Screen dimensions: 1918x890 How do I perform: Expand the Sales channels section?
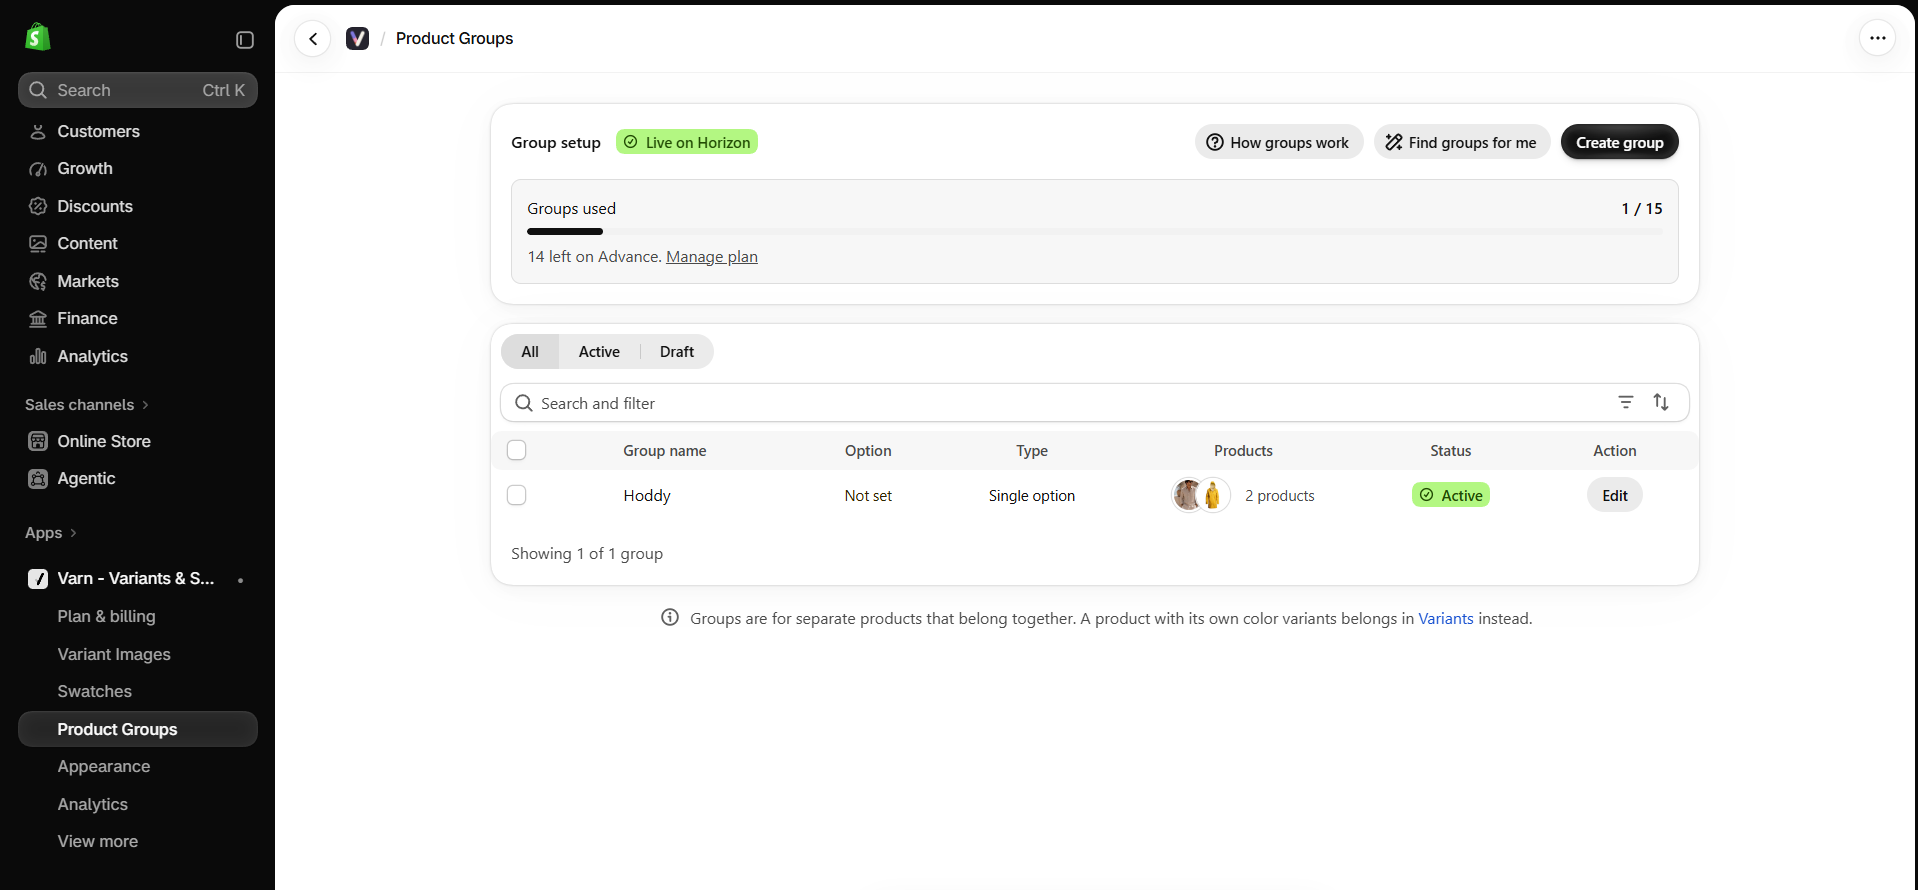click(x=87, y=404)
